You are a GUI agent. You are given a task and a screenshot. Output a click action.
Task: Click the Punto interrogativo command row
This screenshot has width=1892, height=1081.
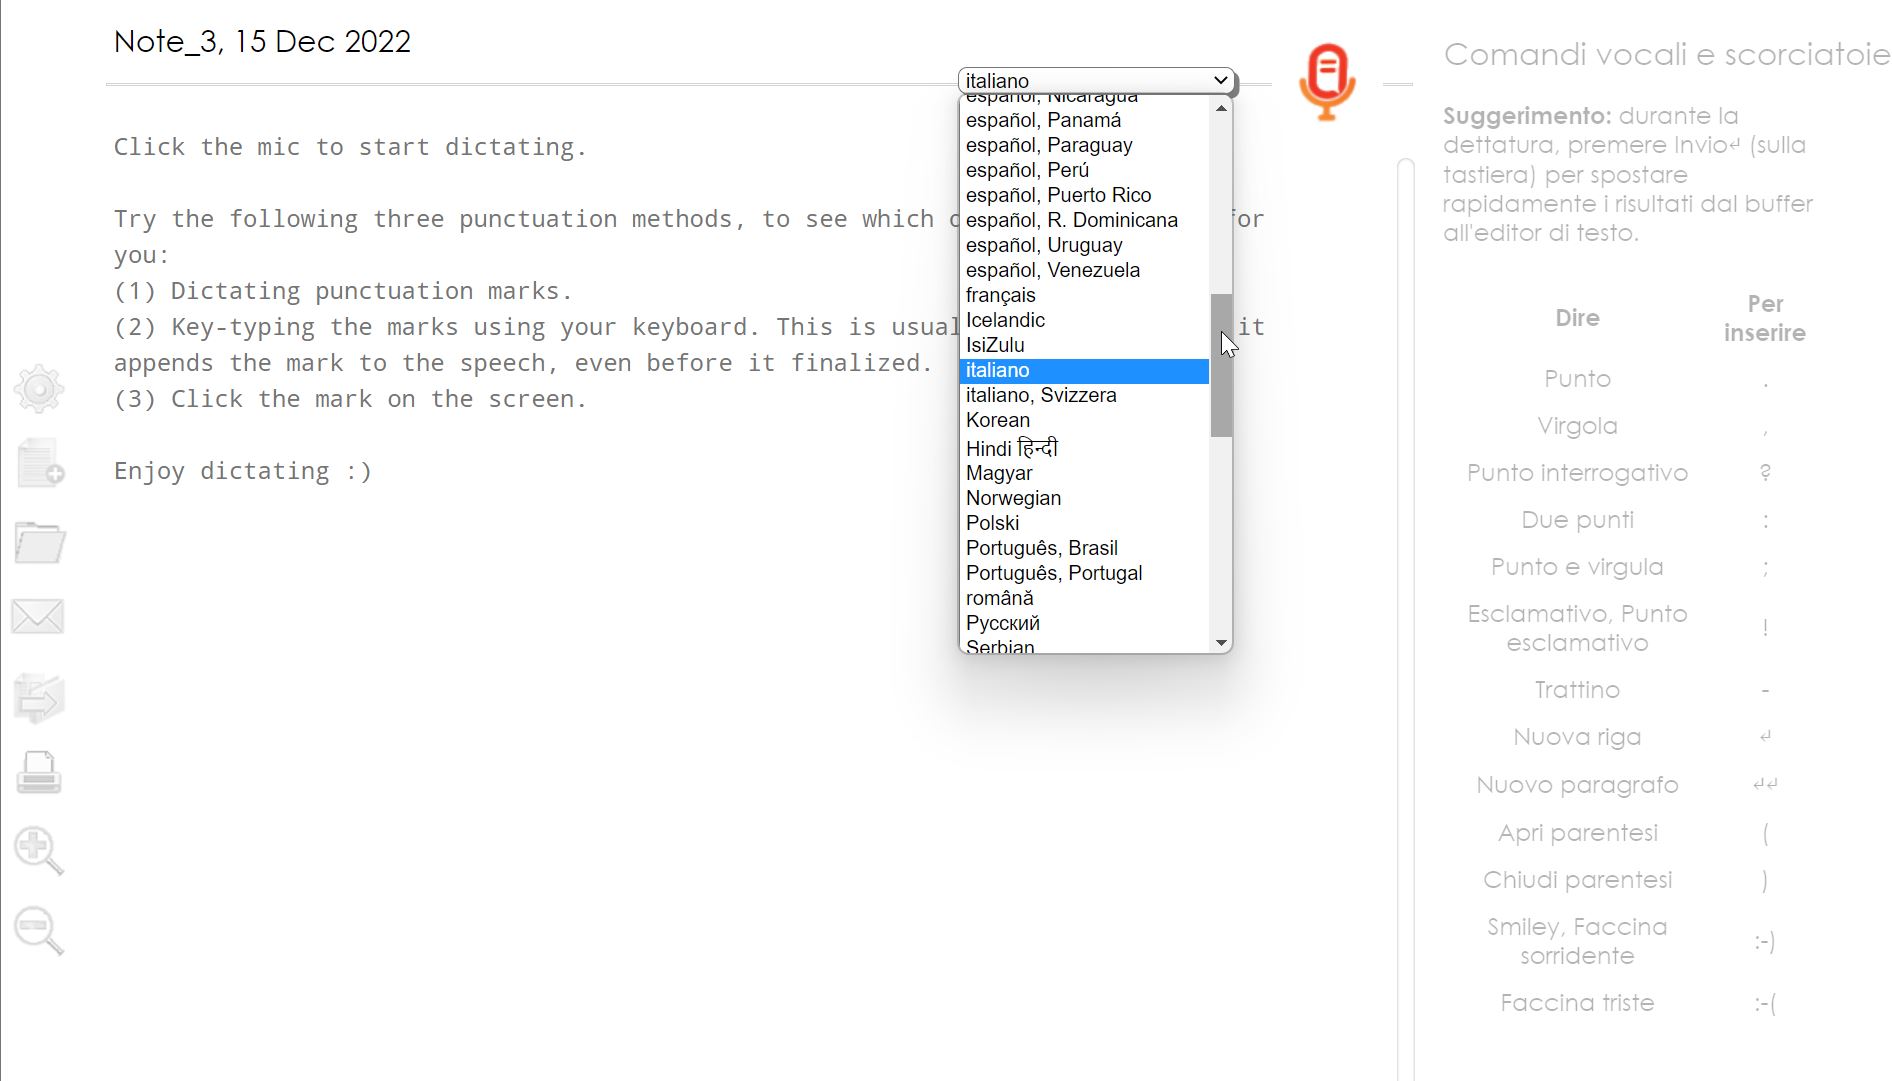pyautogui.click(x=1577, y=473)
